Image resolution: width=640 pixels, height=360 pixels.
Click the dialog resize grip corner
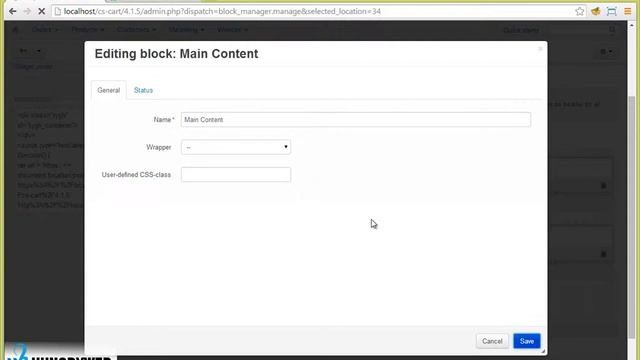pos(543,351)
